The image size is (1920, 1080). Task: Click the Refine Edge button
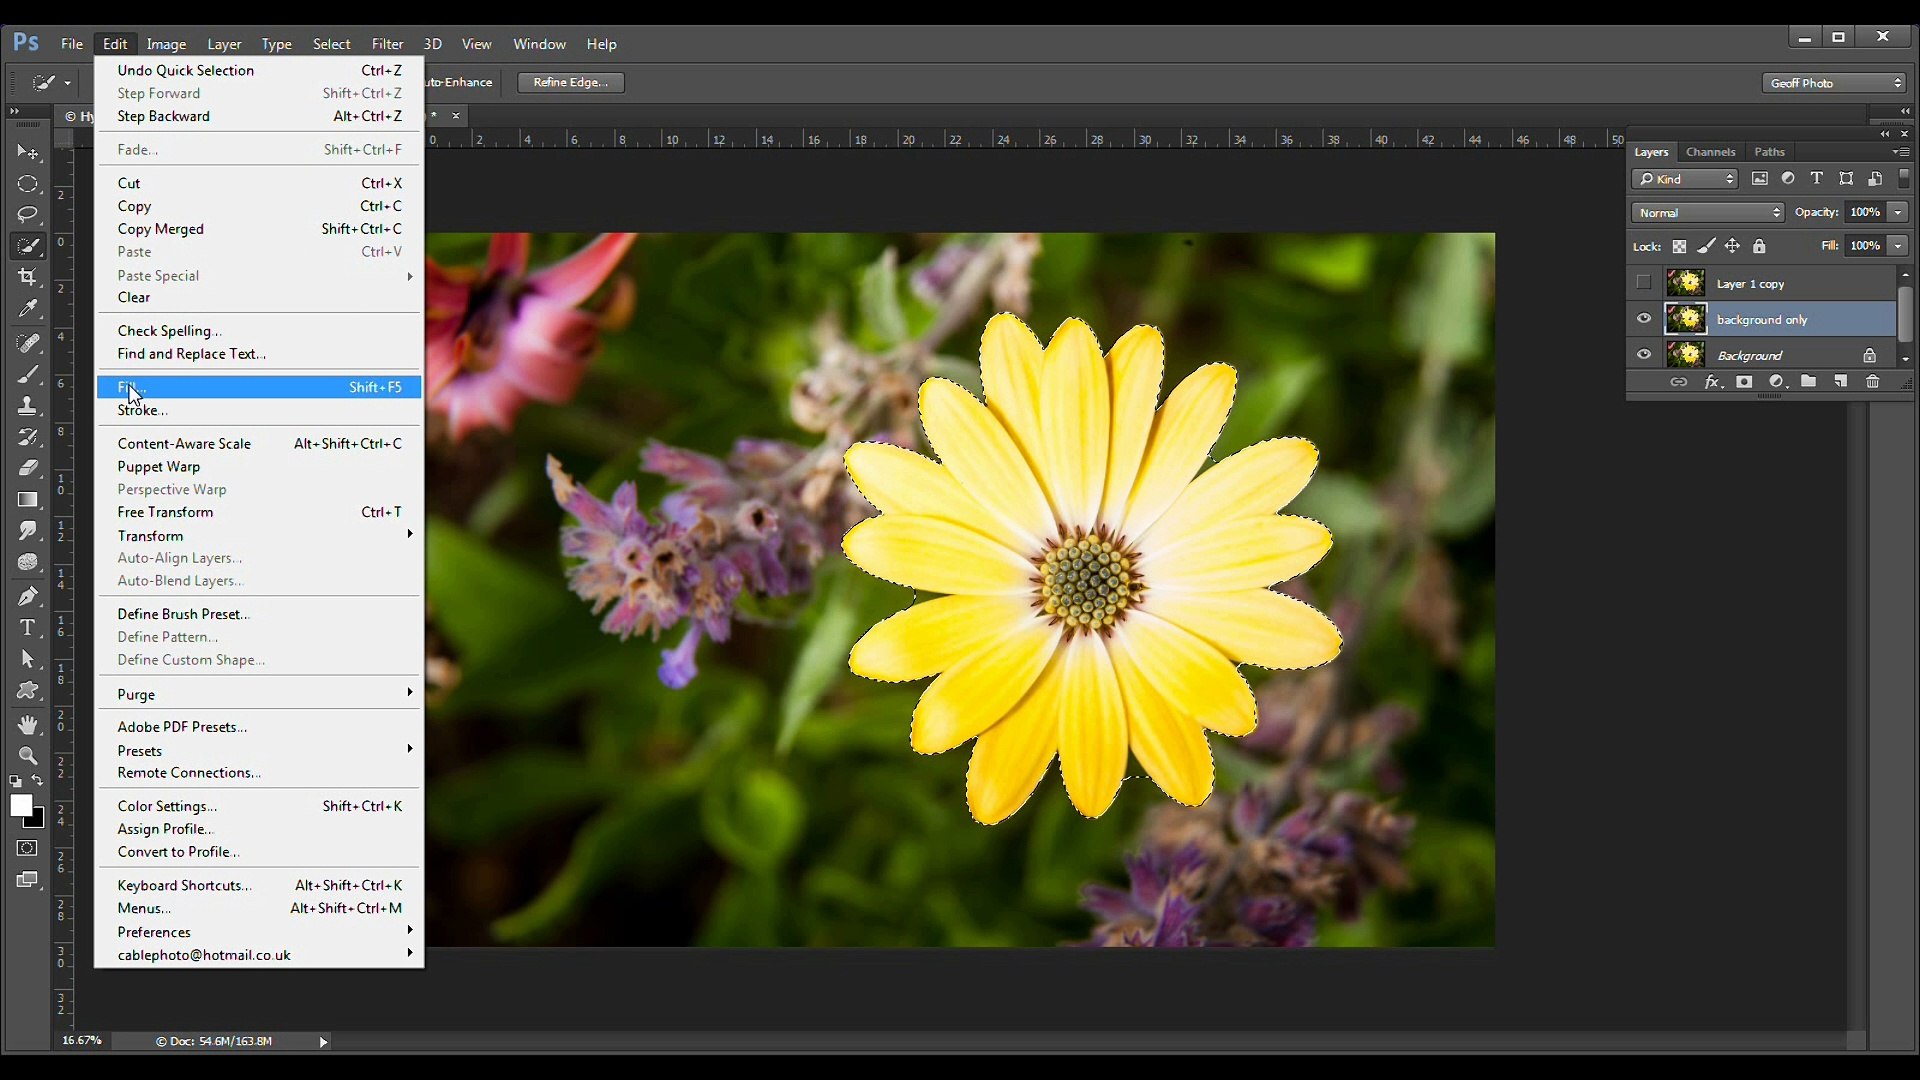570,82
